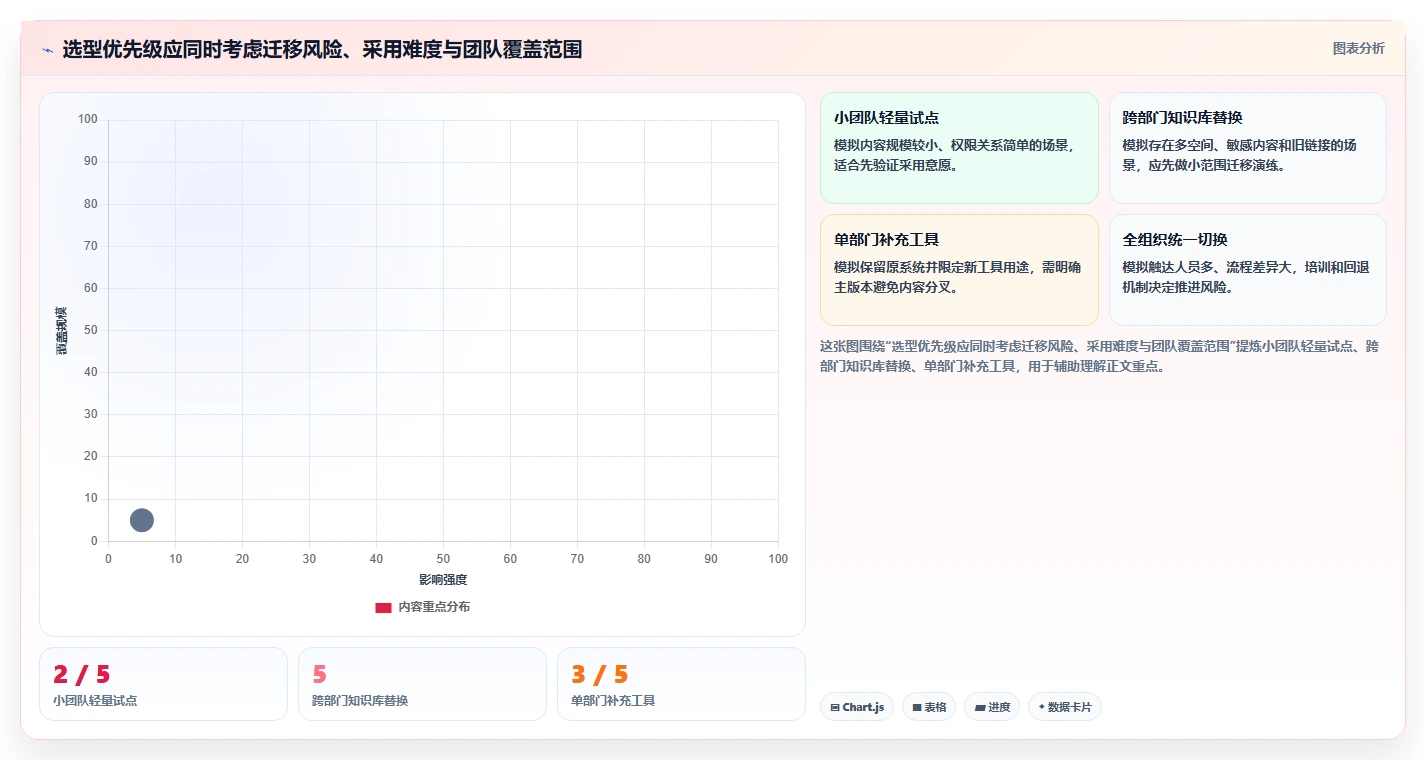Image resolution: width=1426 pixels, height=760 pixels.
Task: Click the description text 模拟触达人员多
Action: coord(1246,277)
